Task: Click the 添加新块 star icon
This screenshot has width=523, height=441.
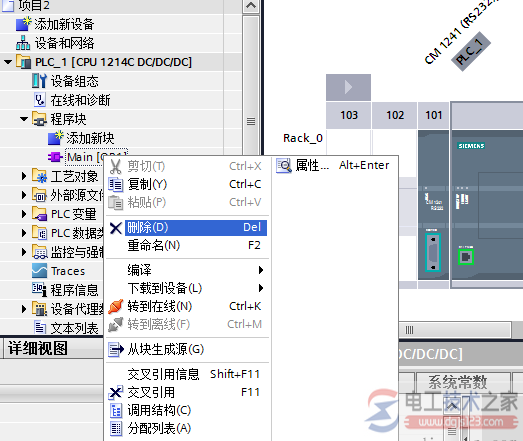Action: 55,138
